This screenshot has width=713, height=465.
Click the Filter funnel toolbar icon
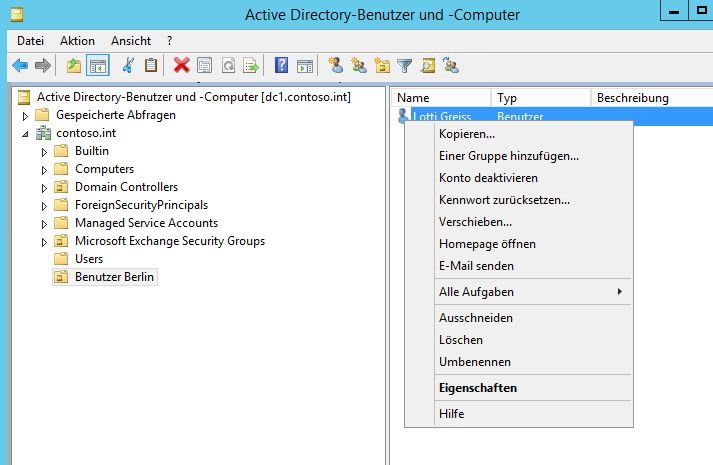coord(405,66)
